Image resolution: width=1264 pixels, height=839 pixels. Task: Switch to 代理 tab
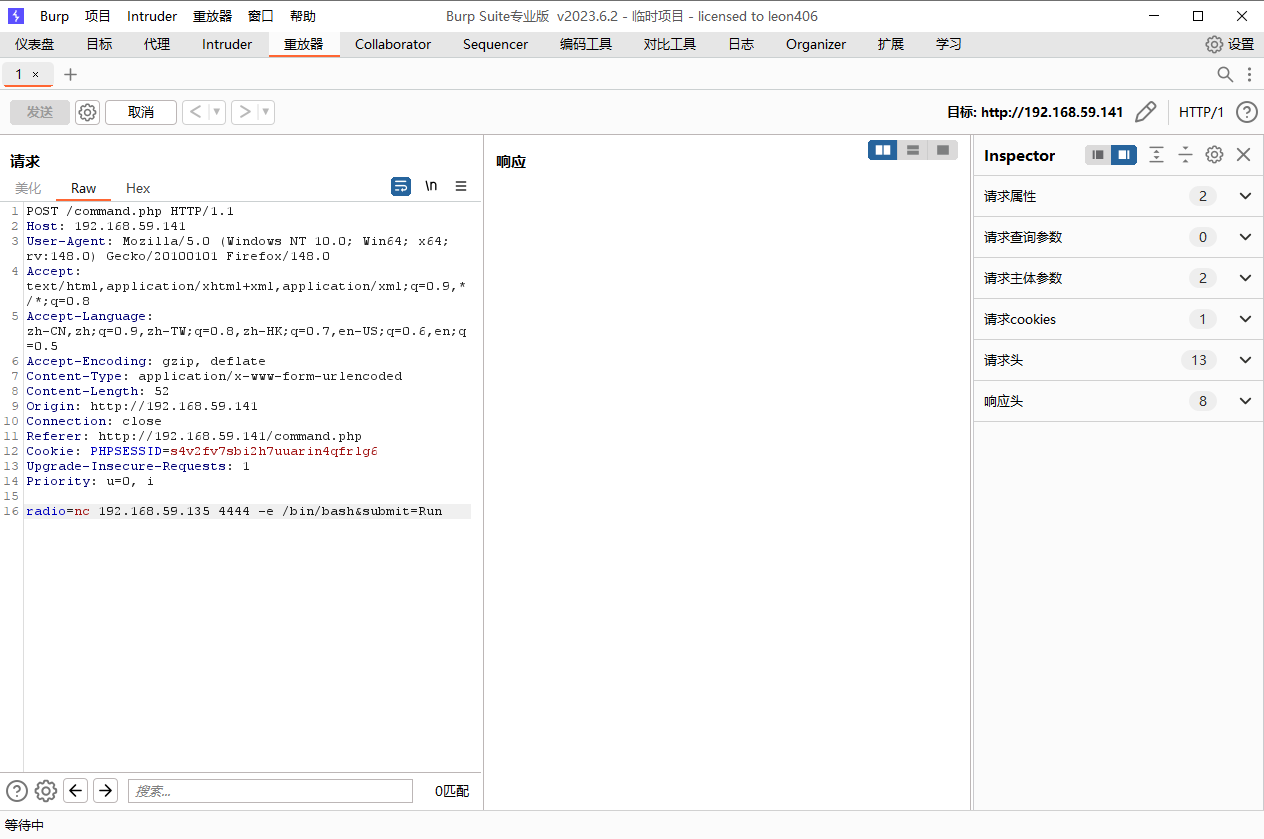[x=157, y=44]
